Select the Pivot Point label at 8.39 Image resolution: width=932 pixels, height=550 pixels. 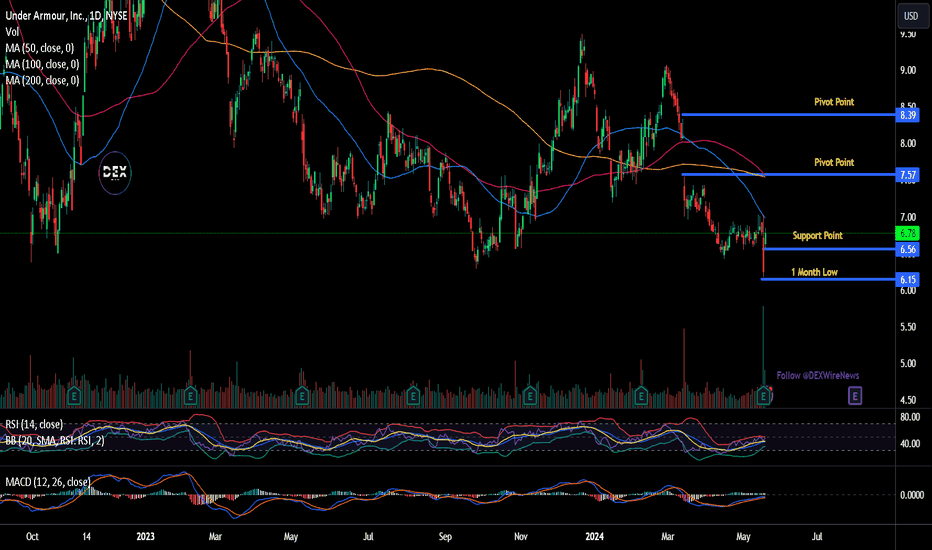click(x=834, y=102)
